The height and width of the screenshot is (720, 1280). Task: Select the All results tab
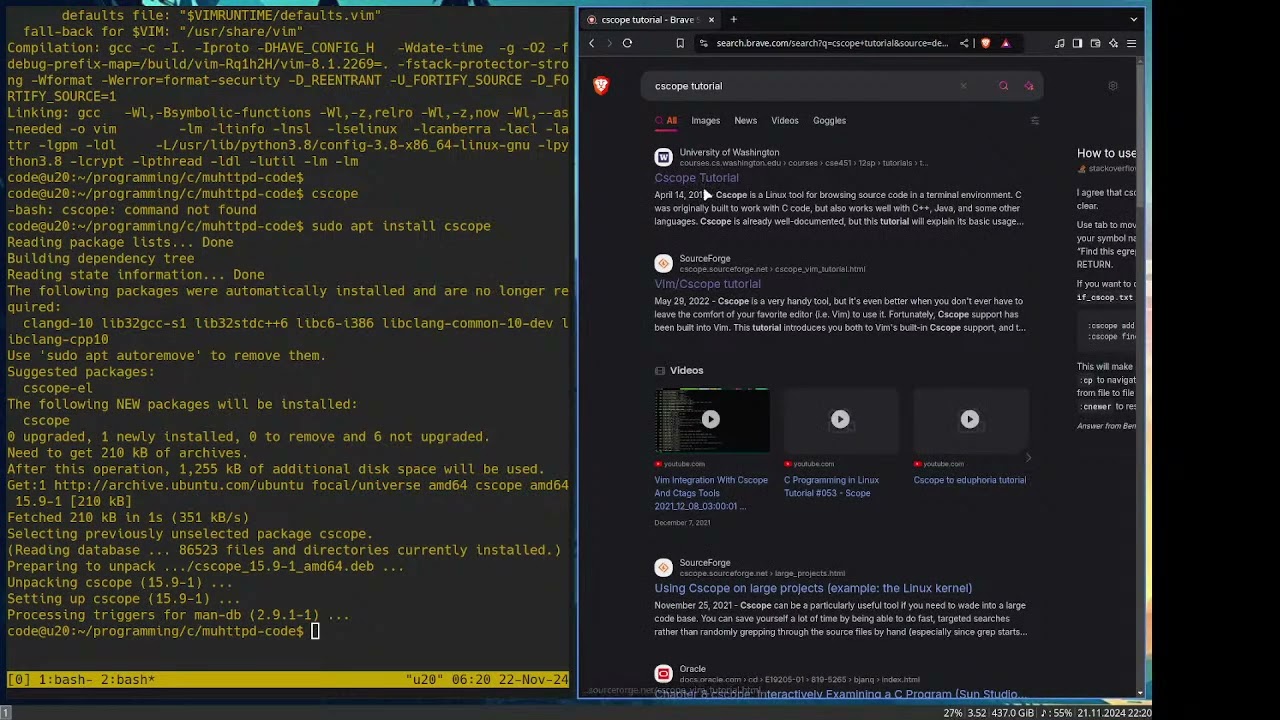666,120
